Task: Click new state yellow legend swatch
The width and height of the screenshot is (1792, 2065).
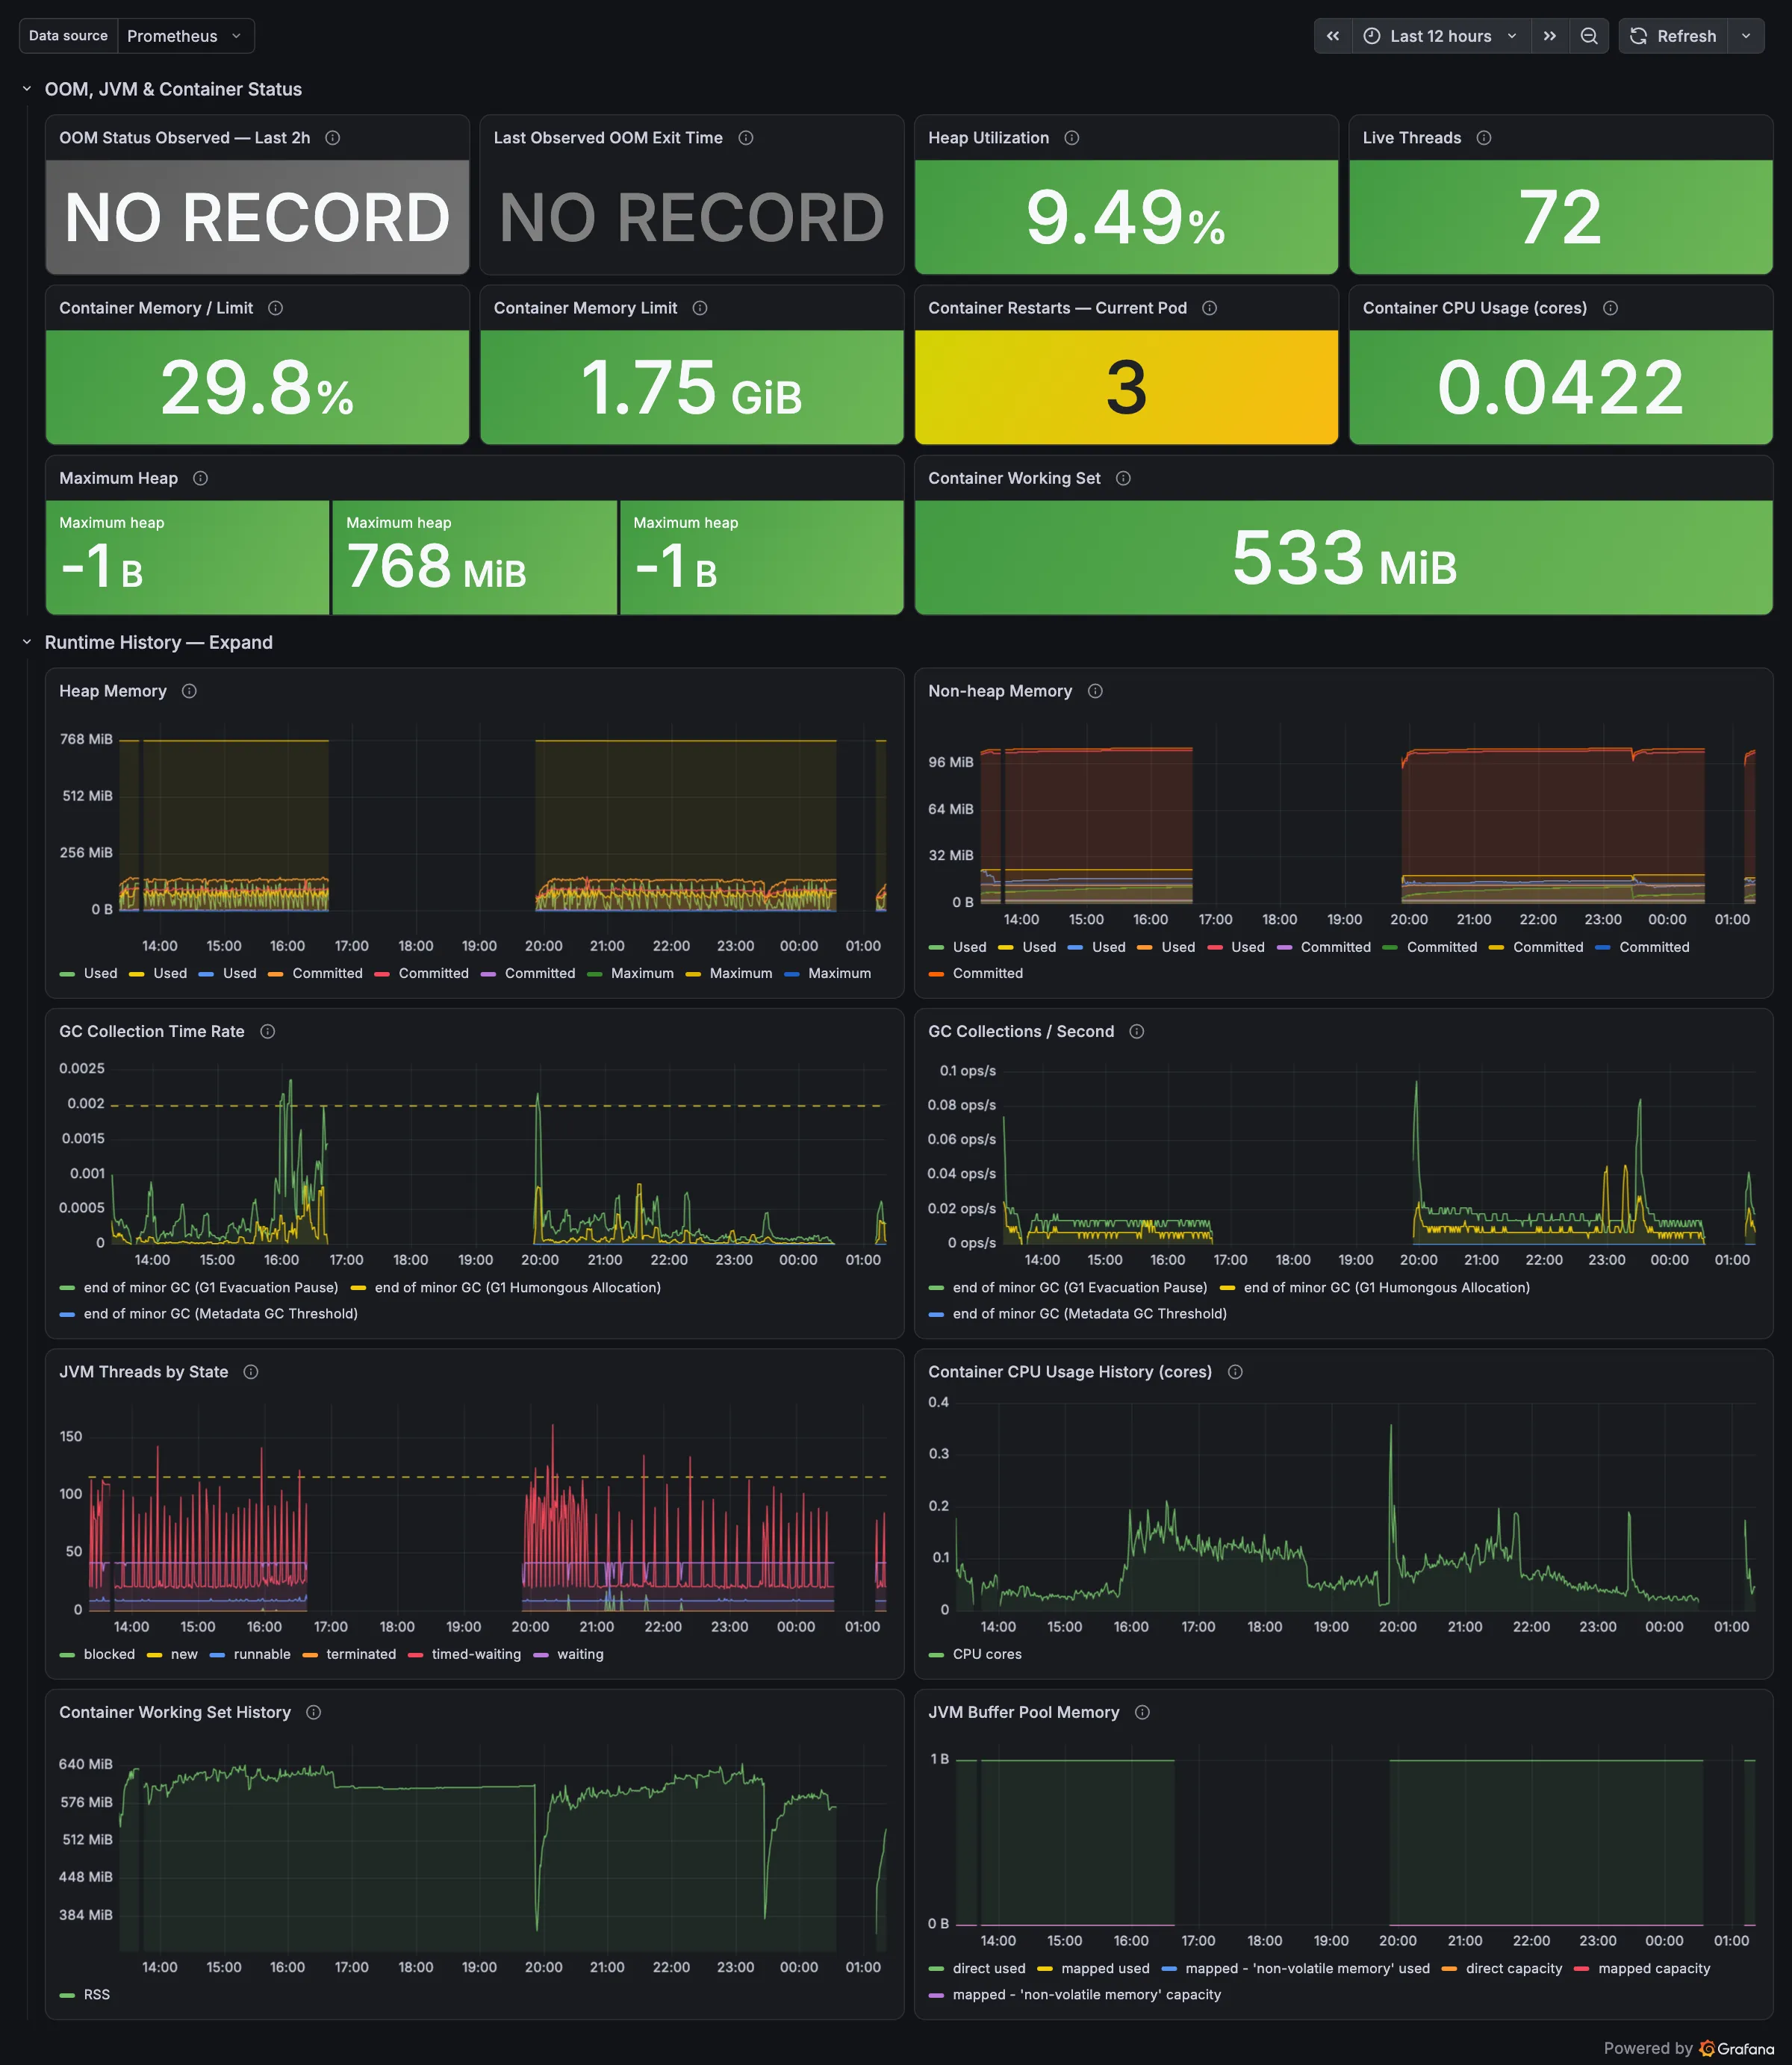Action: [154, 1655]
